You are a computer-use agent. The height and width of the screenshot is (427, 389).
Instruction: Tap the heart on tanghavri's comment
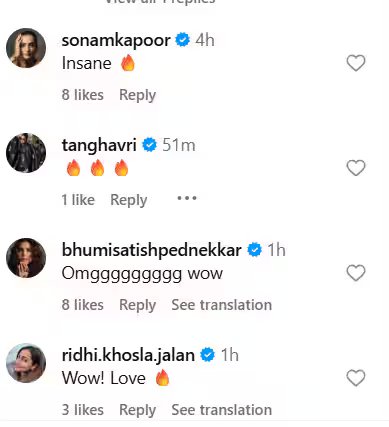tap(356, 168)
